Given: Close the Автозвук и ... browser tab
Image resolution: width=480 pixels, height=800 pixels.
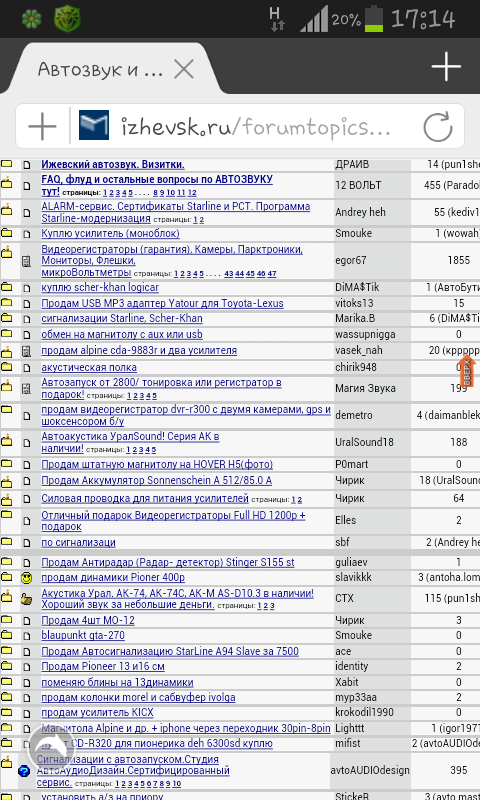Looking at the screenshot, I should coord(184,68).
